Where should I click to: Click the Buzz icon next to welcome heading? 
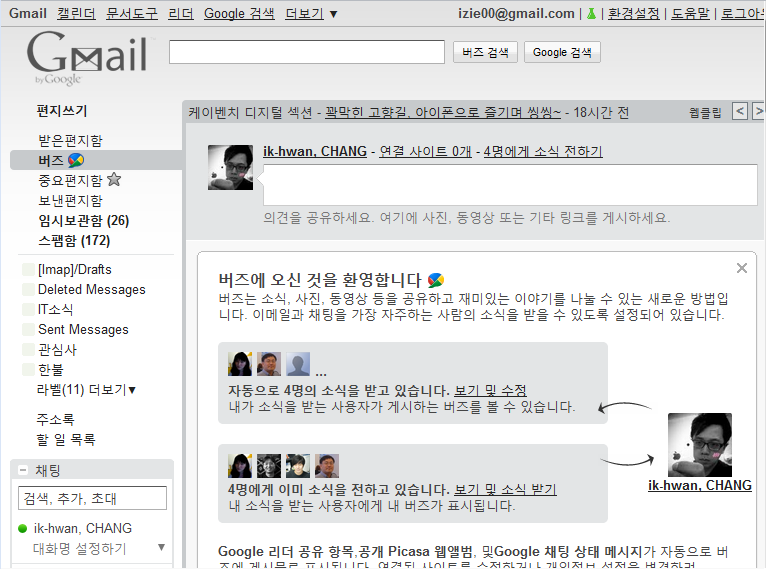(435, 280)
